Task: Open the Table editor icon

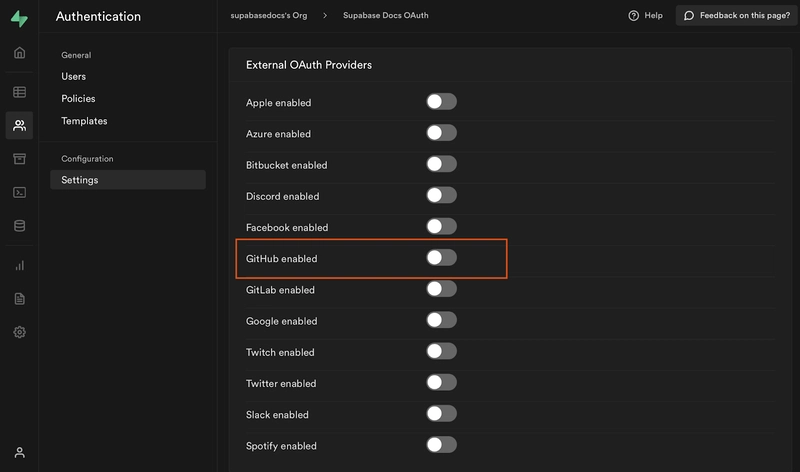Action: (x=19, y=92)
